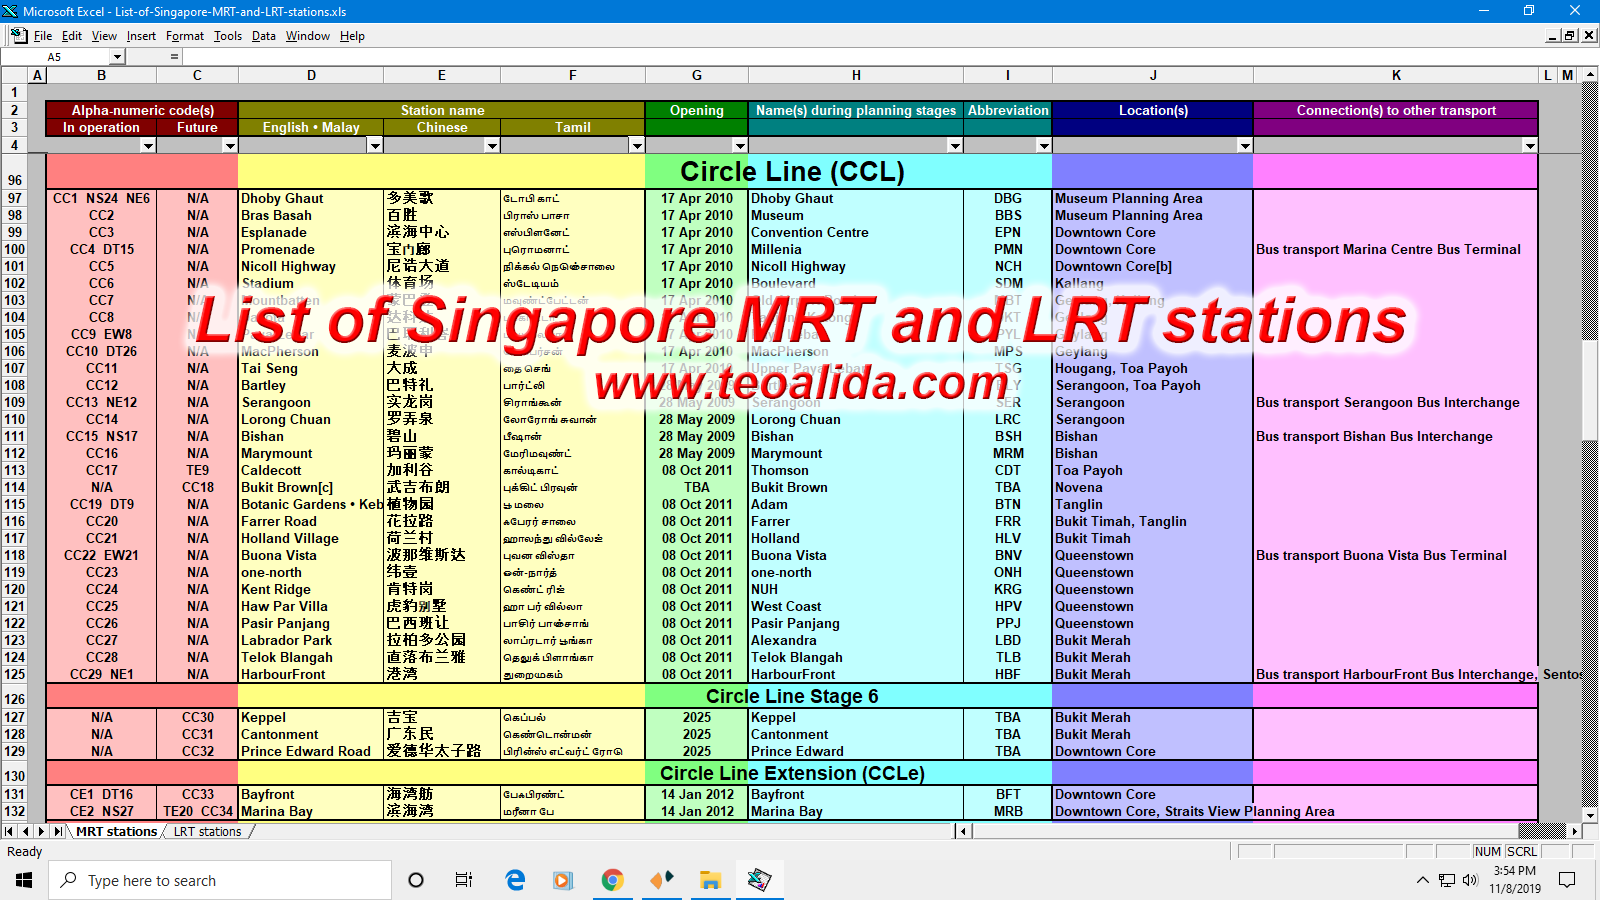Viewport: 1600px width, 900px height.
Task: Click horizontal scrollbar right arrow
Action: pyautogui.click(x=1575, y=831)
